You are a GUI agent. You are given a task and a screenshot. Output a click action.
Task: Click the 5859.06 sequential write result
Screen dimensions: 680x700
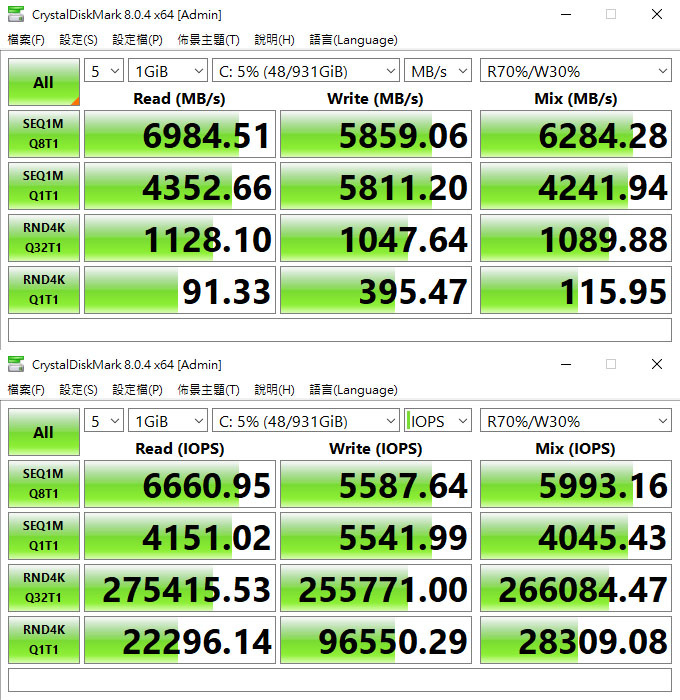(376, 134)
